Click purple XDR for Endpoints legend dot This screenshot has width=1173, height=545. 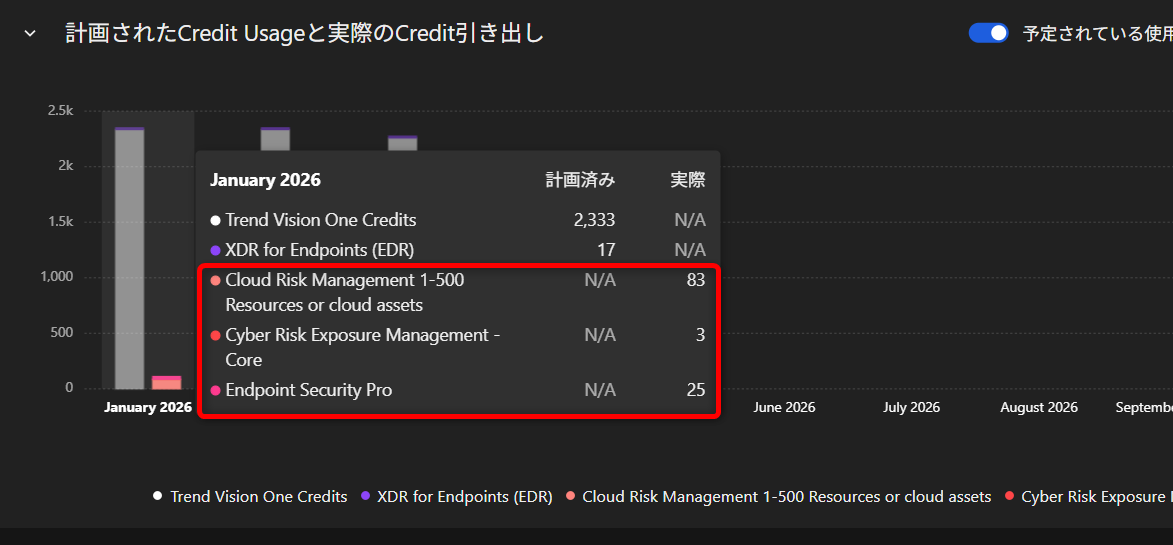[366, 496]
